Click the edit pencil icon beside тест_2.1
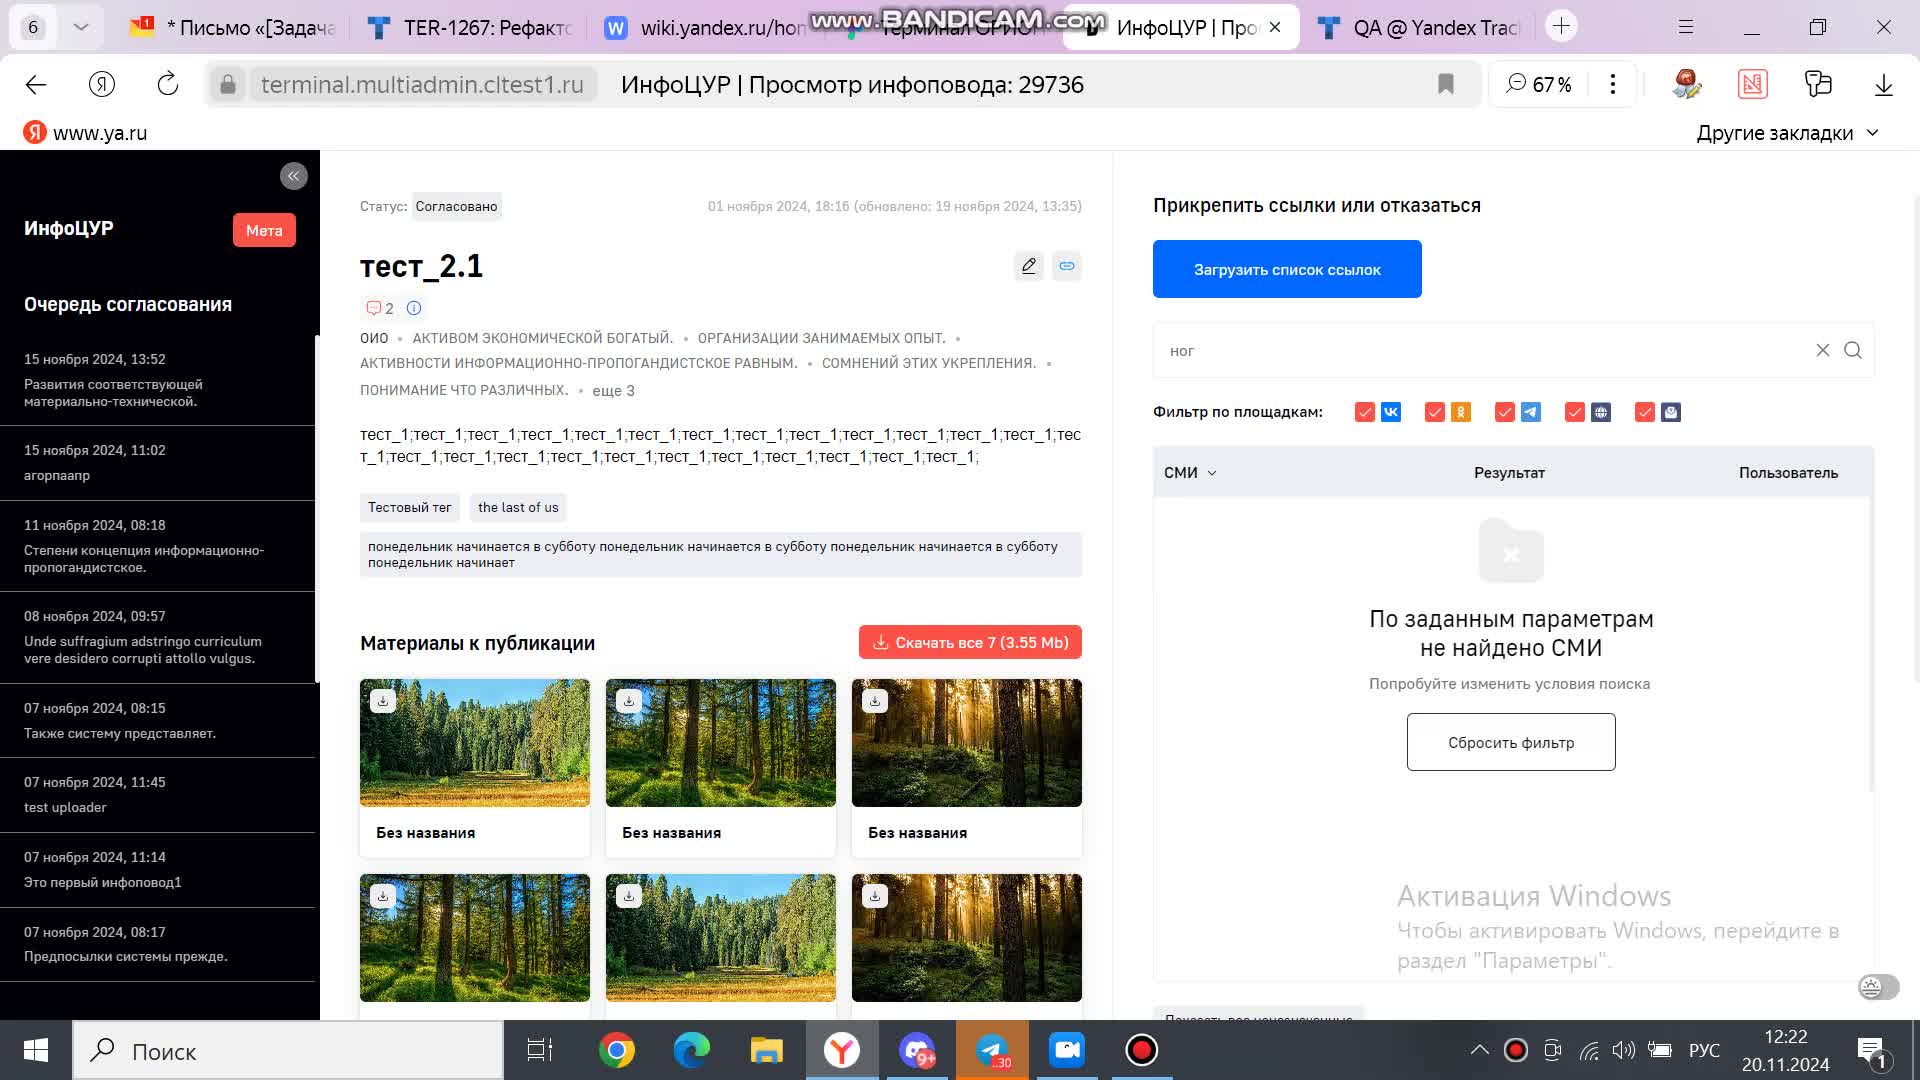 1028,266
